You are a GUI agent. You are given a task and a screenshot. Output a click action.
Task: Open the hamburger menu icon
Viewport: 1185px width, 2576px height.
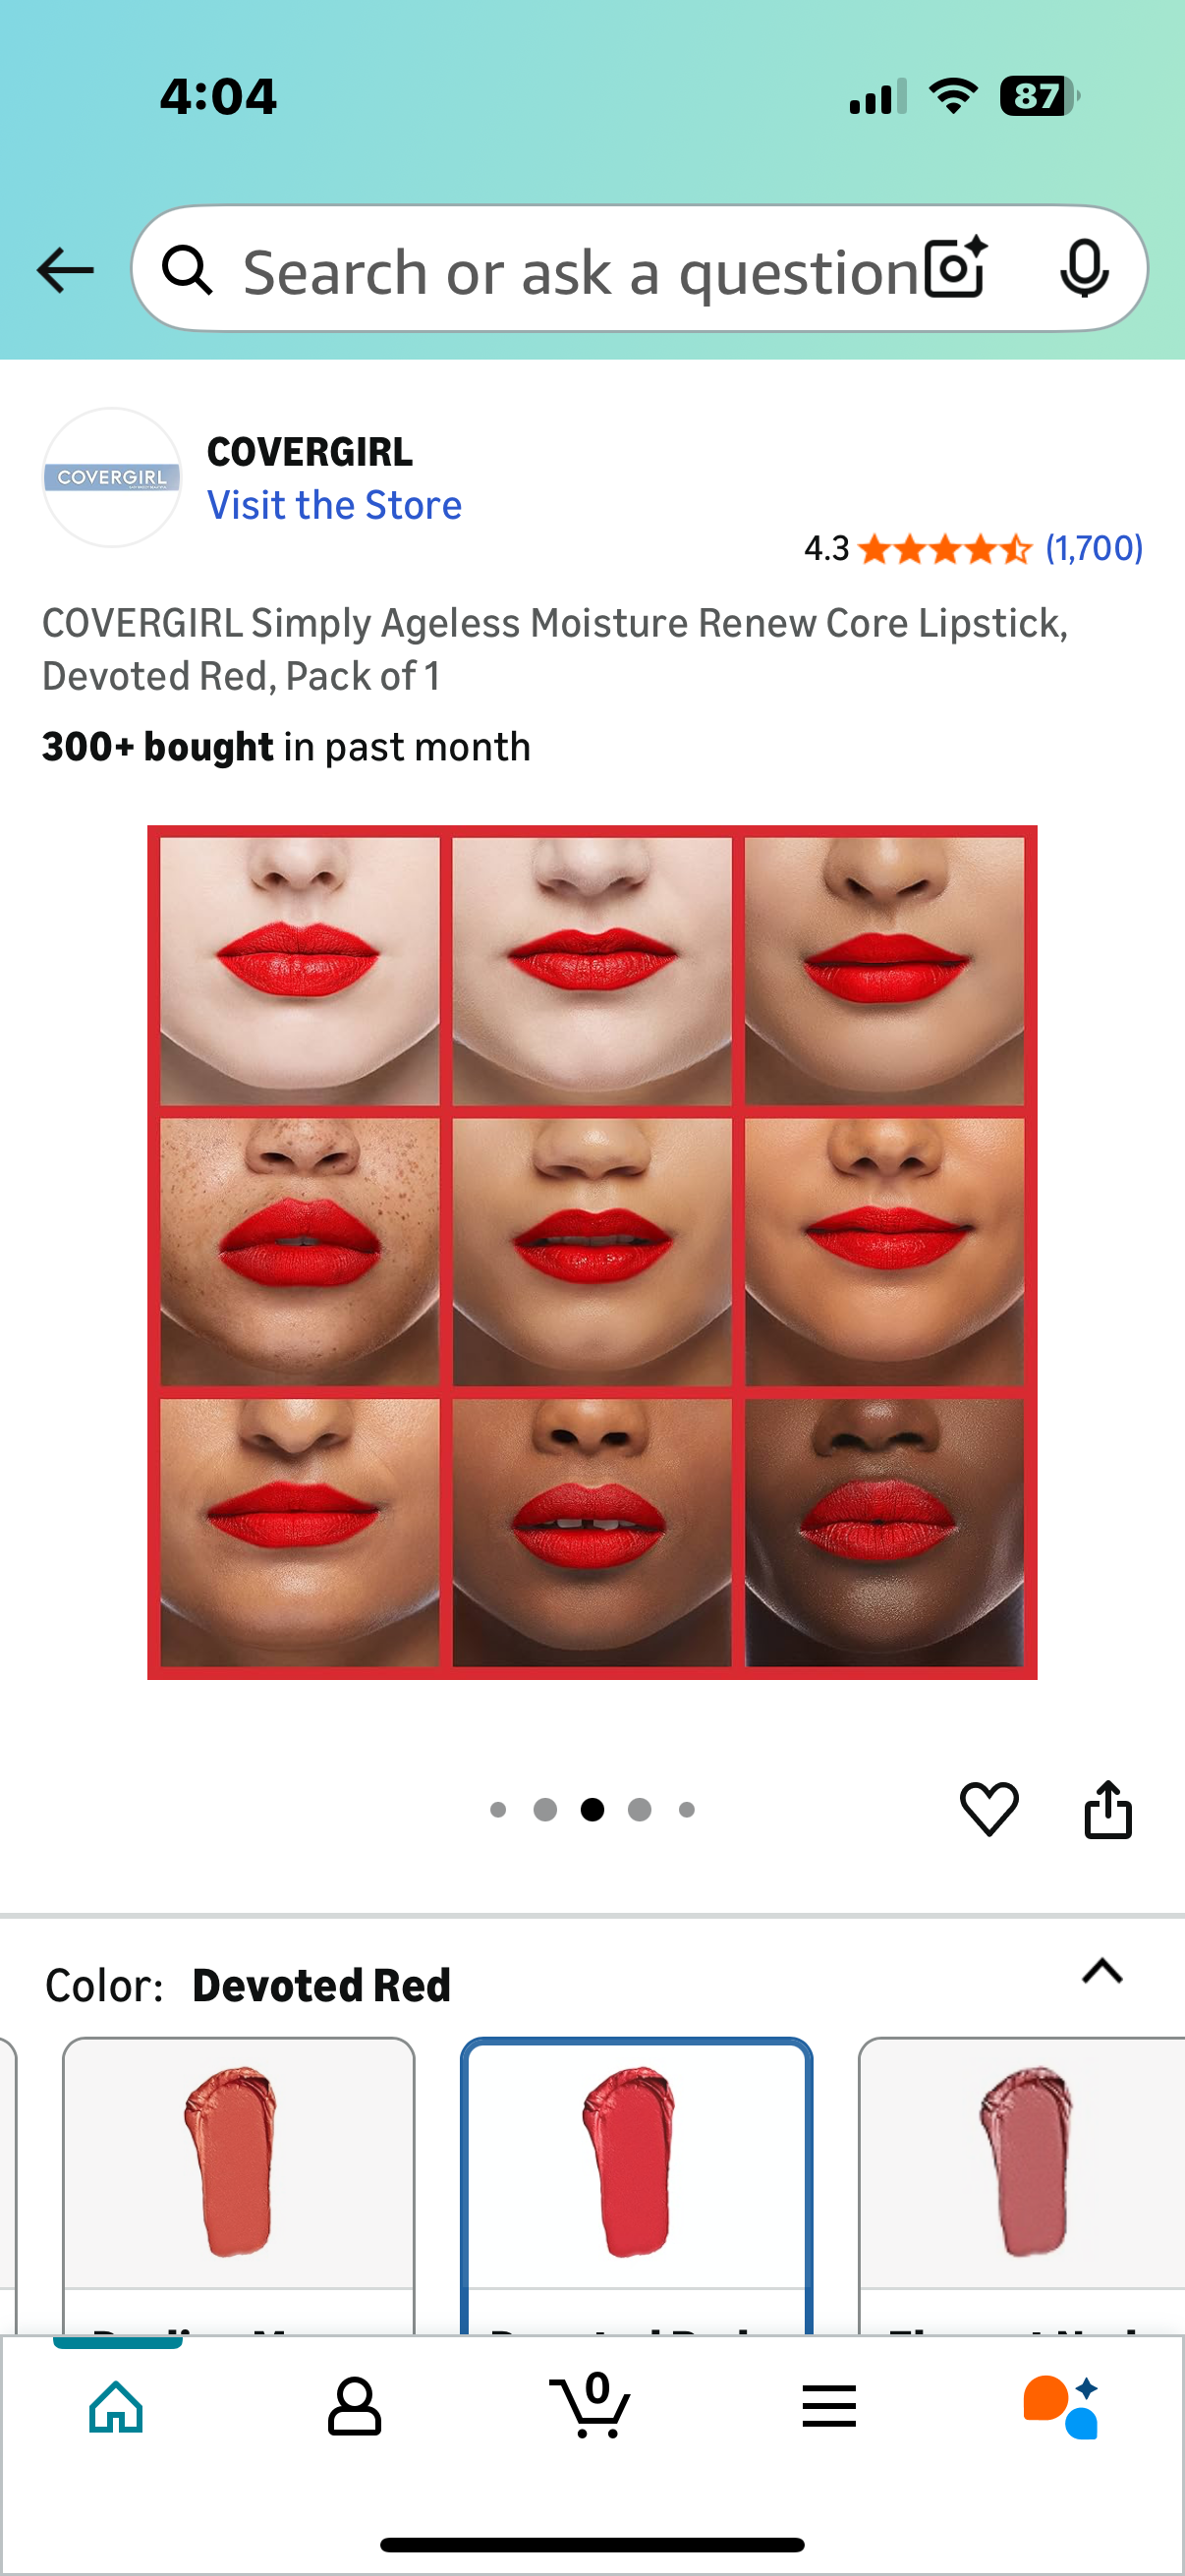[x=829, y=2406]
